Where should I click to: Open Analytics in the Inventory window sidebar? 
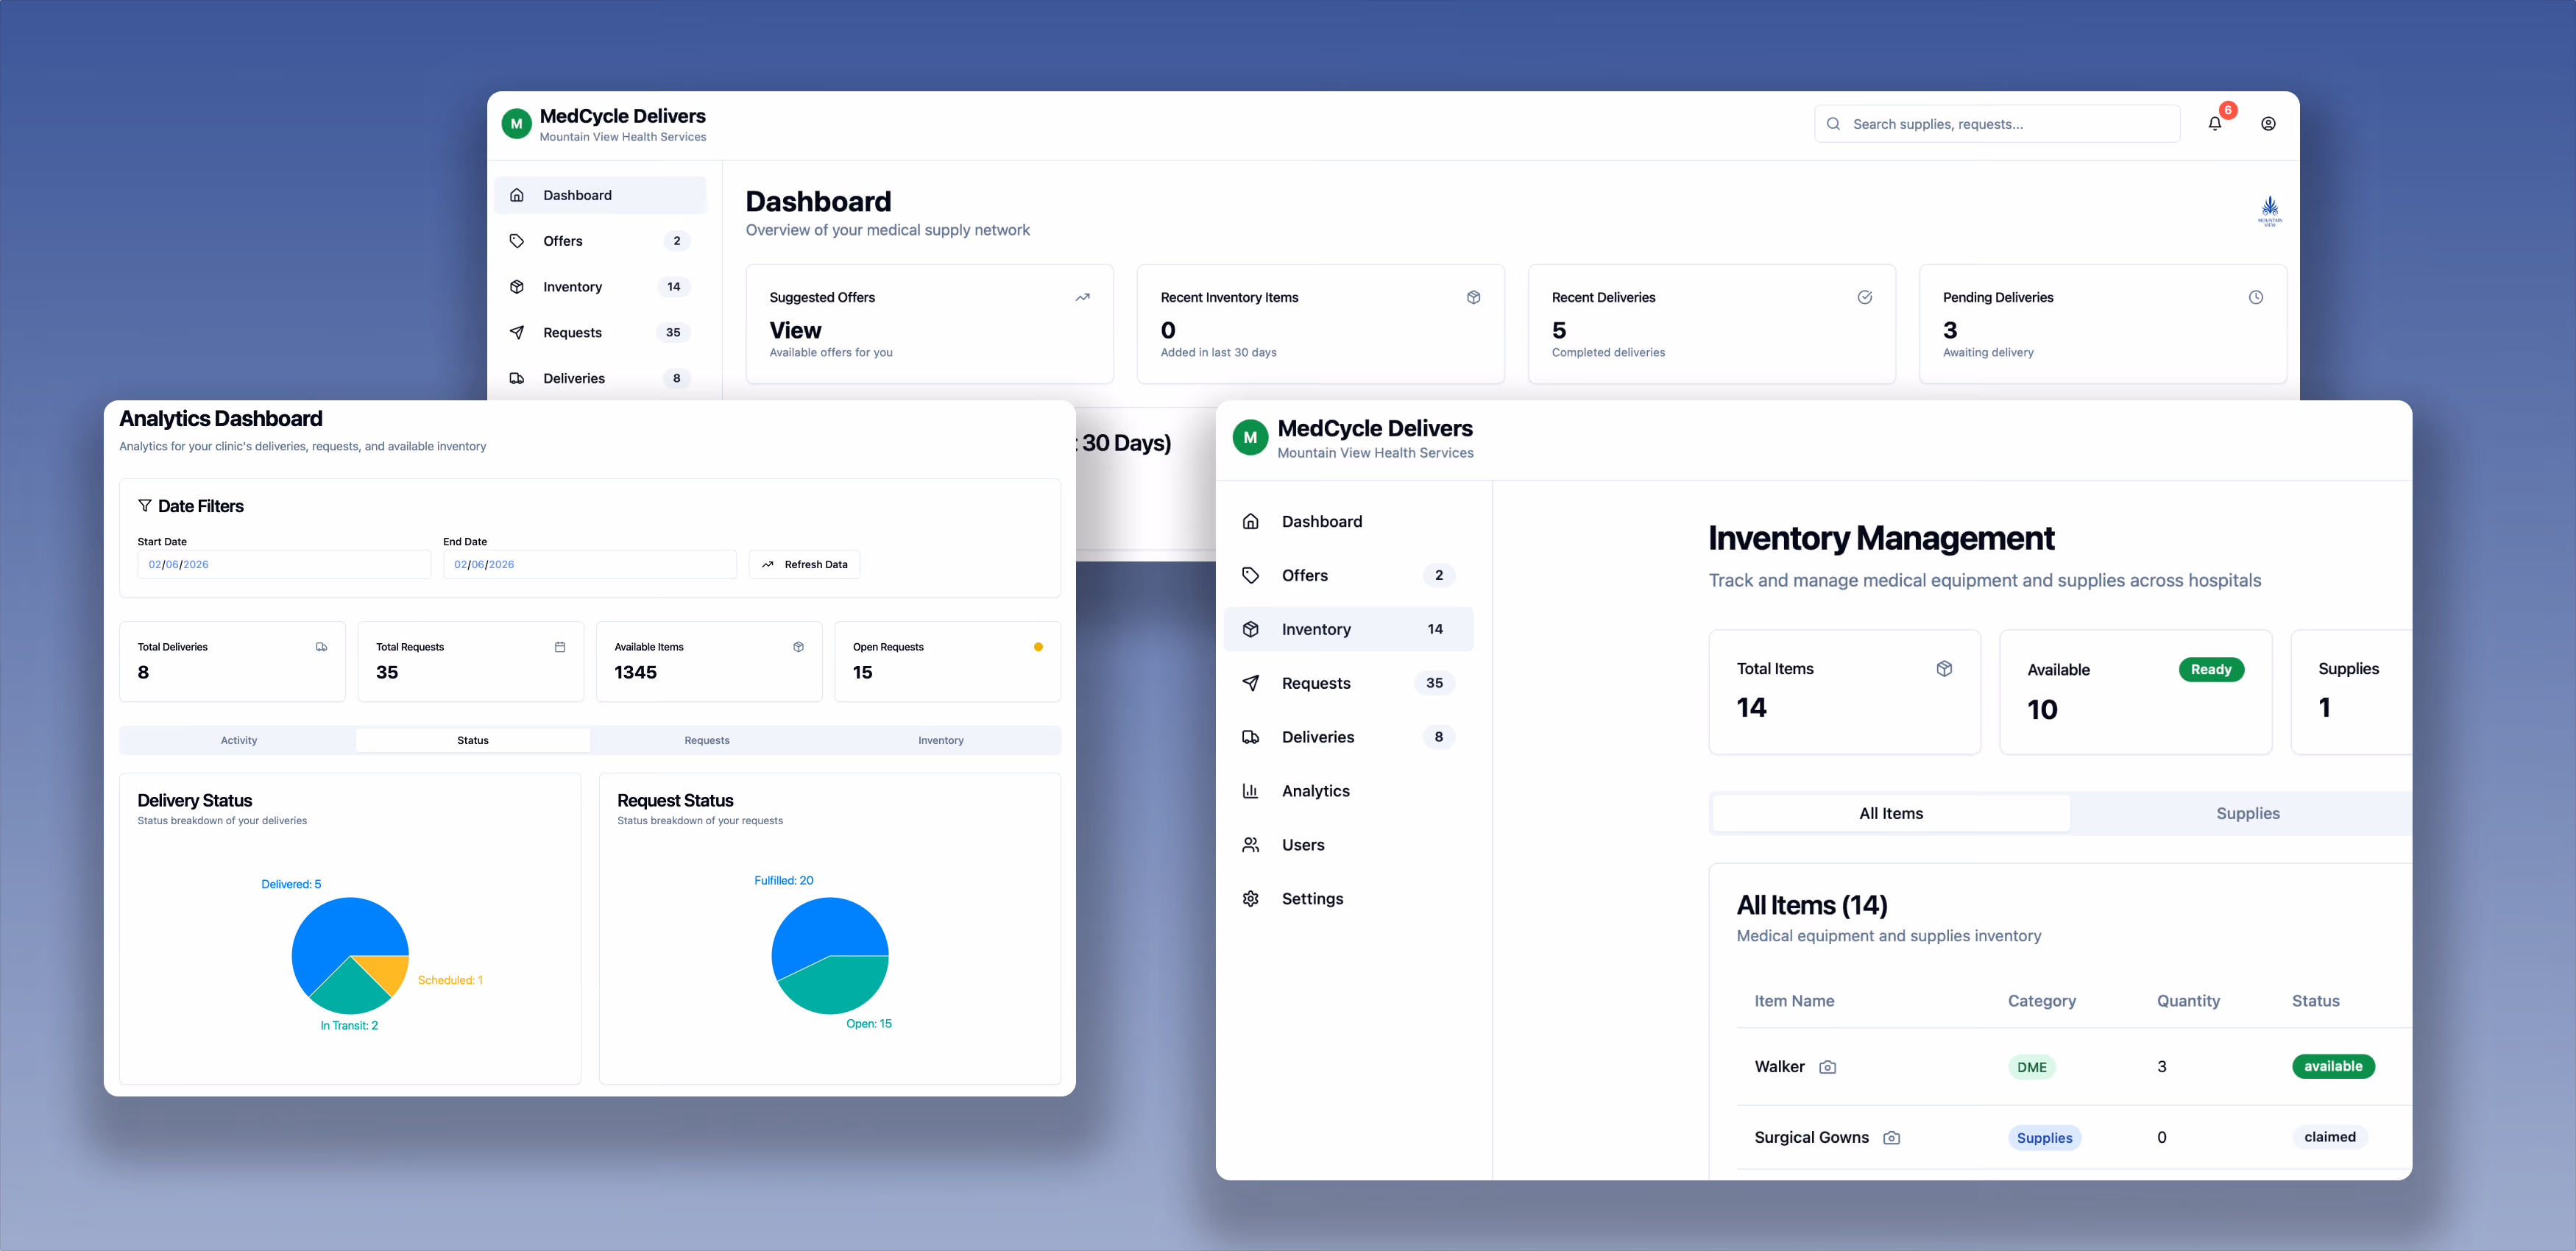(x=1347, y=791)
